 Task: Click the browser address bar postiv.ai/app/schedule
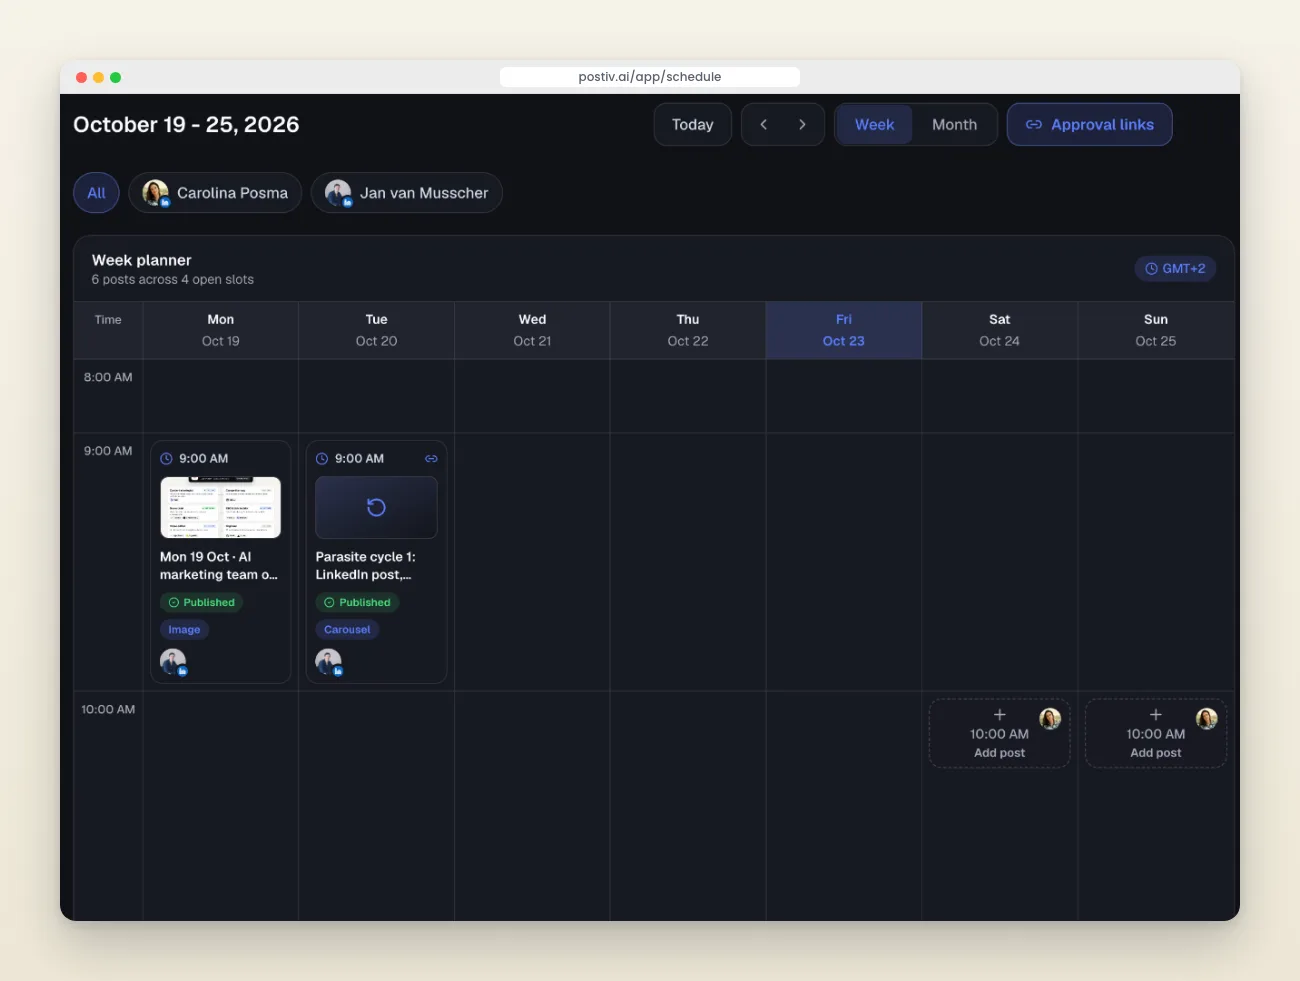coord(650,77)
